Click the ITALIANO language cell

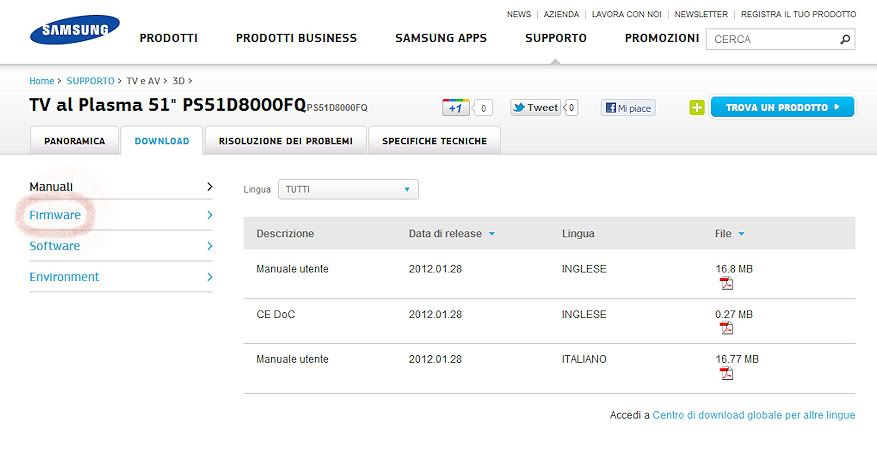click(x=584, y=359)
